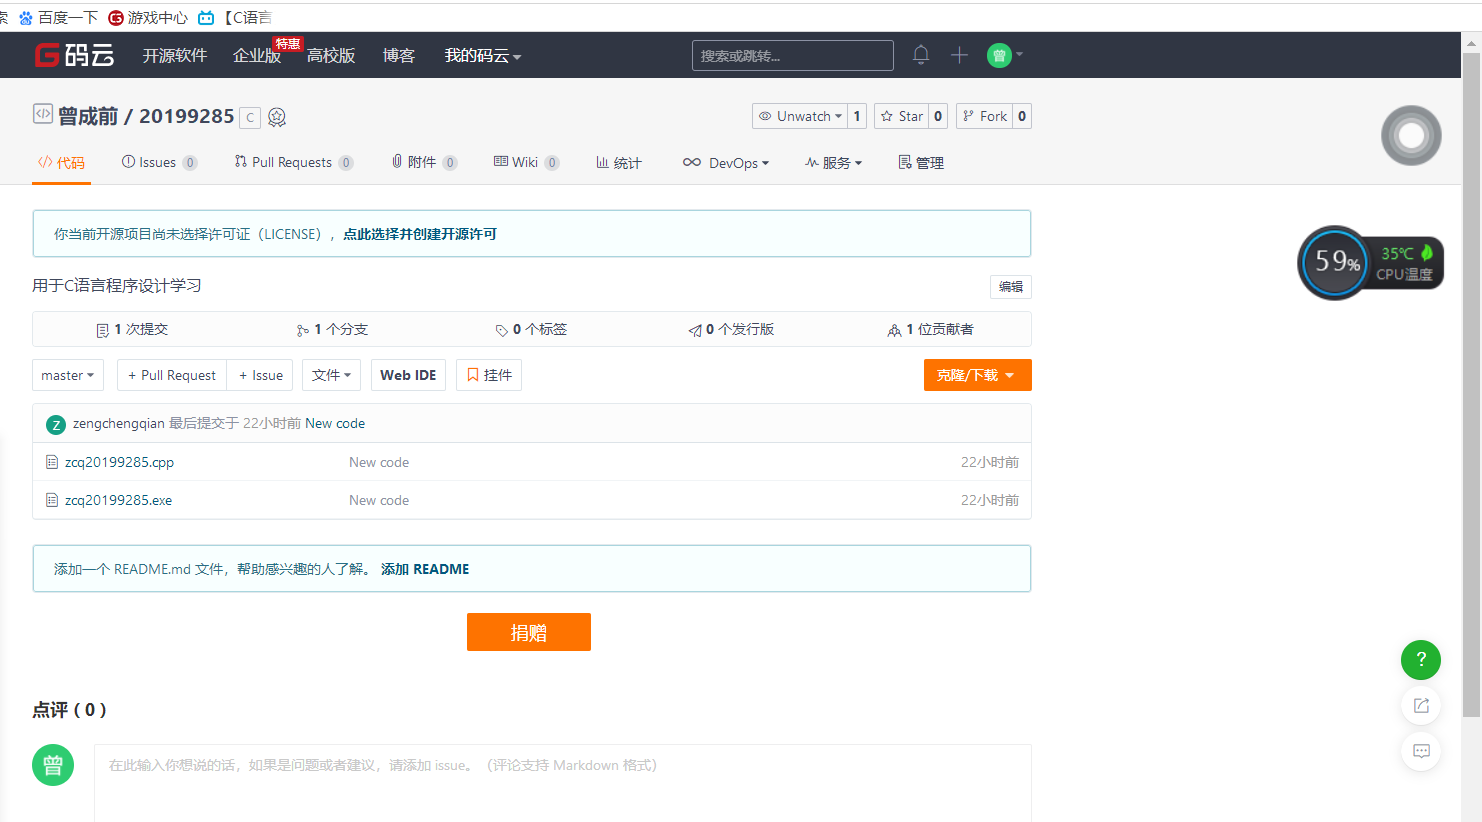Open the Unwatch dropdown
Viewport: 1482px width, 822px height.
tap(800, 116)
